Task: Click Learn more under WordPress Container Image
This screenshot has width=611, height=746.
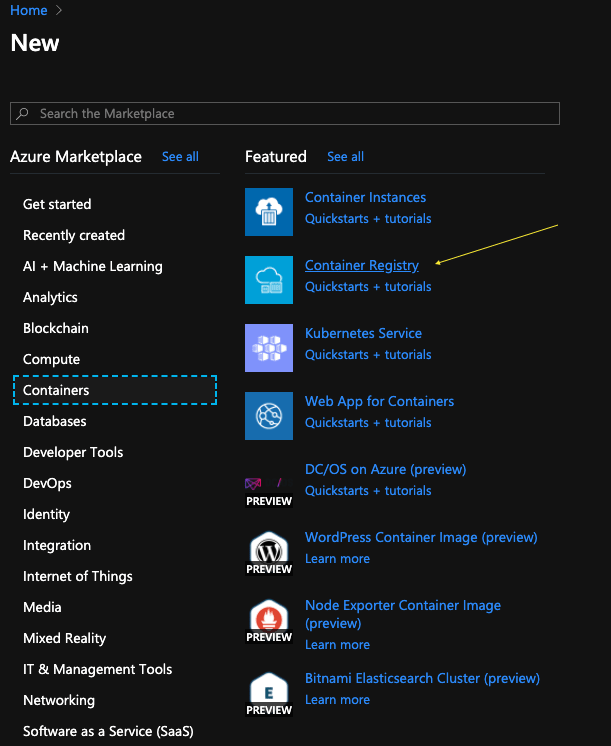Action: (x=337, y=559)
